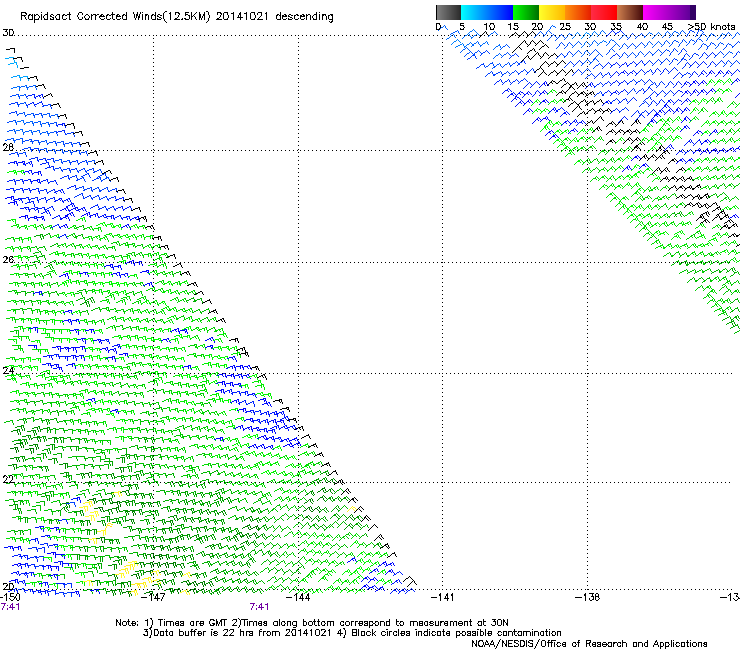Click the '>50 knots' legend label

(711, 26)
